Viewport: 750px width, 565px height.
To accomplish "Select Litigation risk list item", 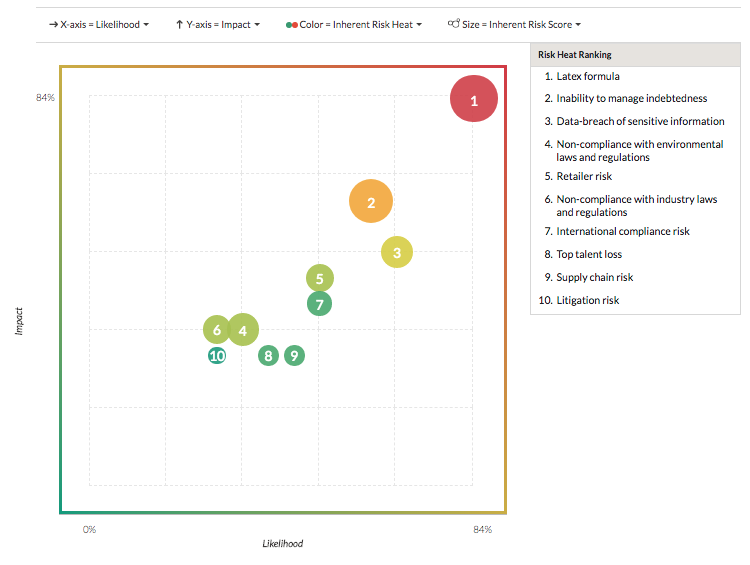I will tap(587, 300).
